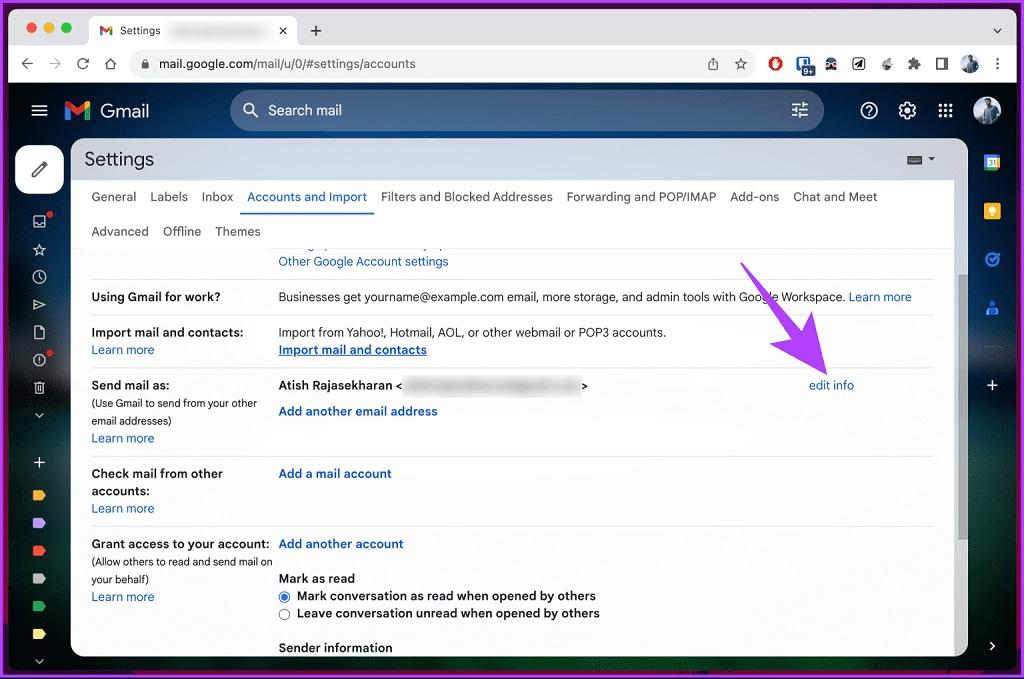Viewport: 1024px width, 679px height.
Task: Switch to the Inbox settings tab
Action: [x=217, y=197]
